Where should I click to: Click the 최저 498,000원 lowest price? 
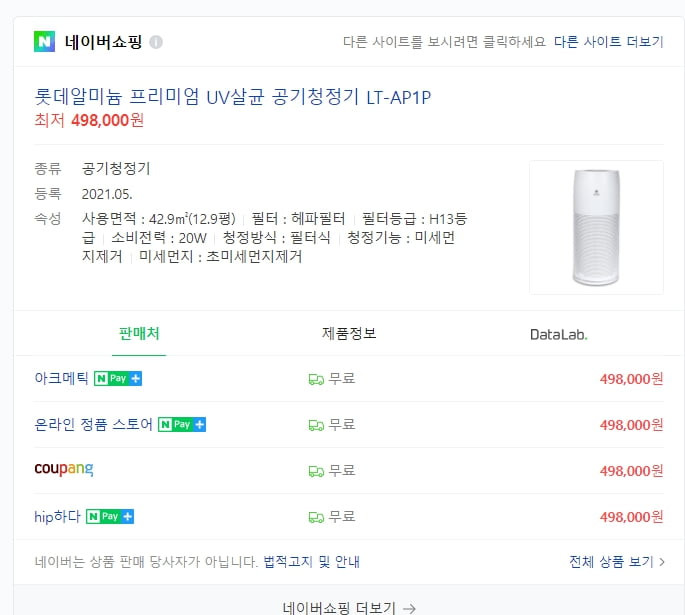[x=89, y=120]
